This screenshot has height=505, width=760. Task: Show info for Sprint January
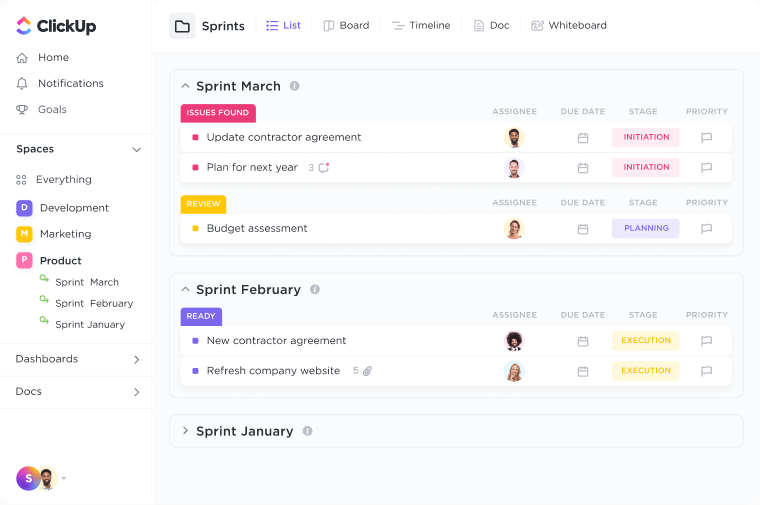307,431
